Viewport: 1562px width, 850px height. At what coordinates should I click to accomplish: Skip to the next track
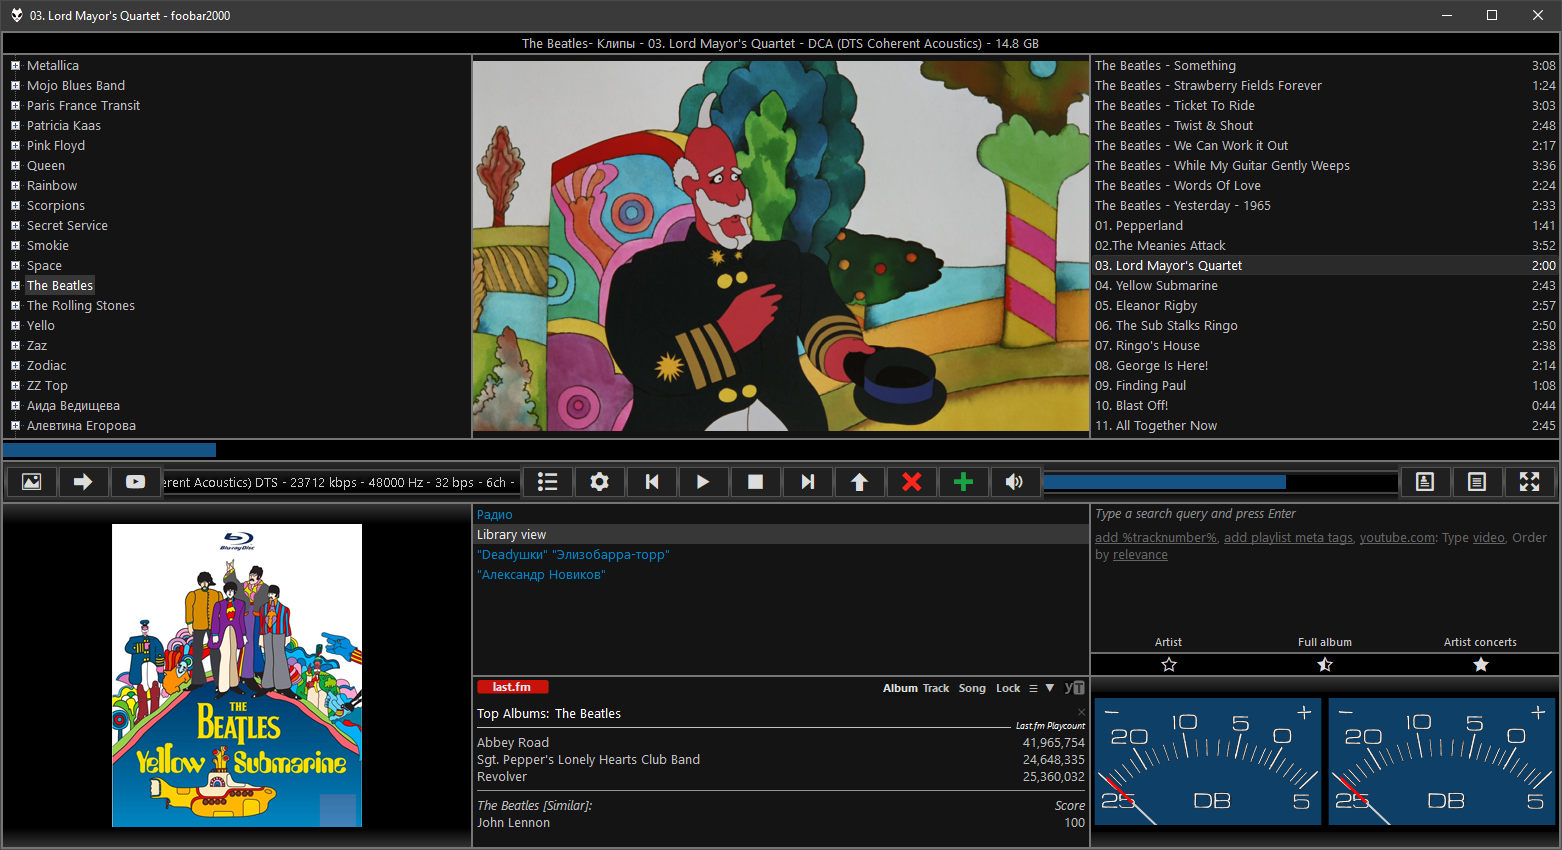click(x=807, y=482)
